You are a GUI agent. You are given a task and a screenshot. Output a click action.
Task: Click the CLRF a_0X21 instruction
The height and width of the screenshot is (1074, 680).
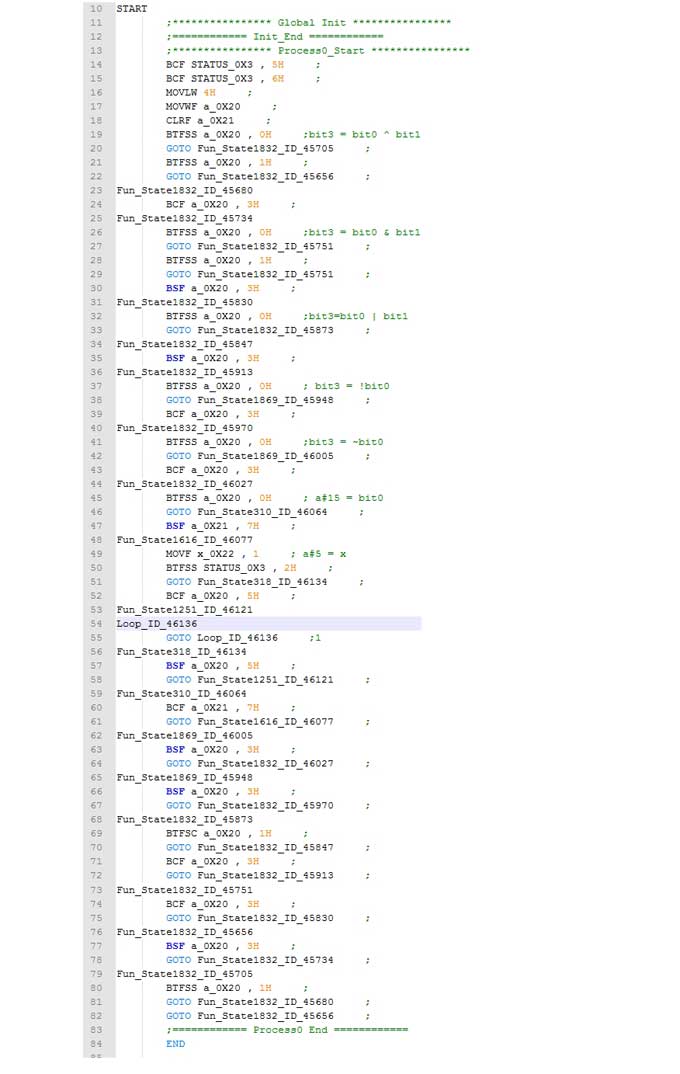pyautogui.click(x=199, y=121)
